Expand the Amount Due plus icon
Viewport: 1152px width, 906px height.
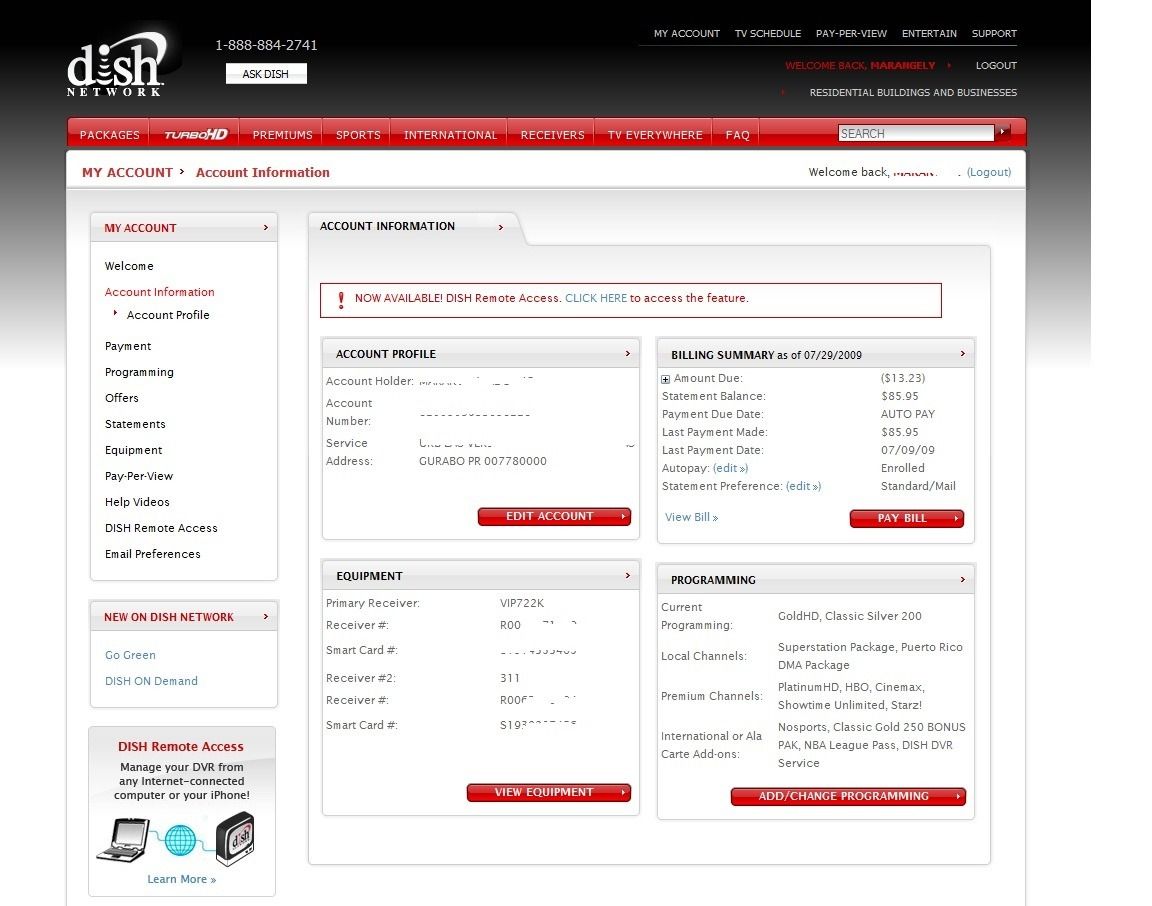coord(666,379)
